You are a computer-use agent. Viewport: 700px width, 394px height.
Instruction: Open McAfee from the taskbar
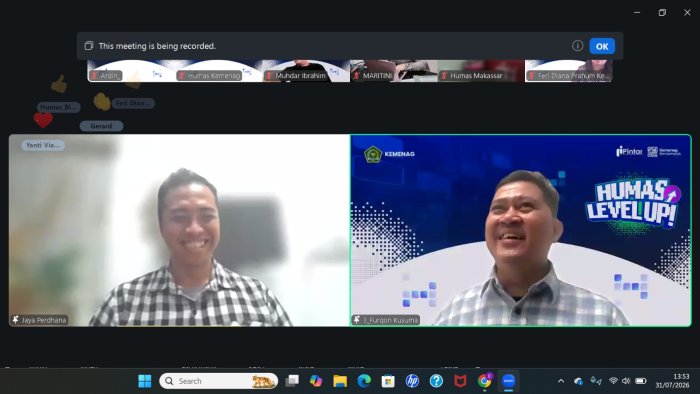460,381
